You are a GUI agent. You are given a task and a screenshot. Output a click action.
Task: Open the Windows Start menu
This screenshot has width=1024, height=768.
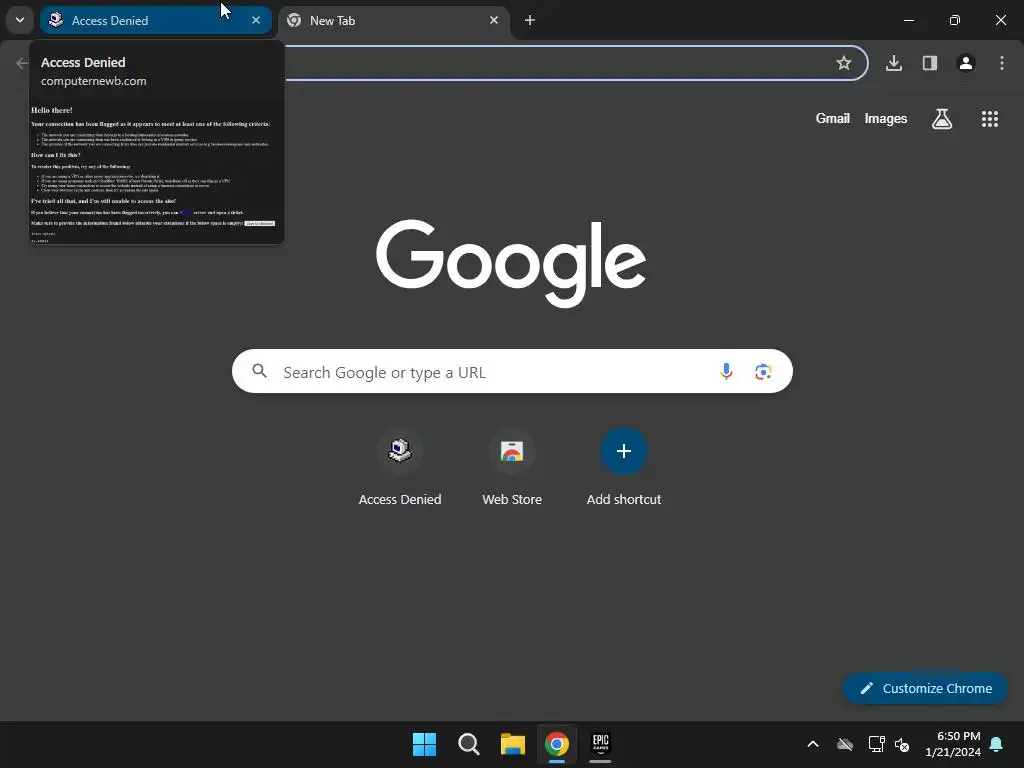pos(424,744)
